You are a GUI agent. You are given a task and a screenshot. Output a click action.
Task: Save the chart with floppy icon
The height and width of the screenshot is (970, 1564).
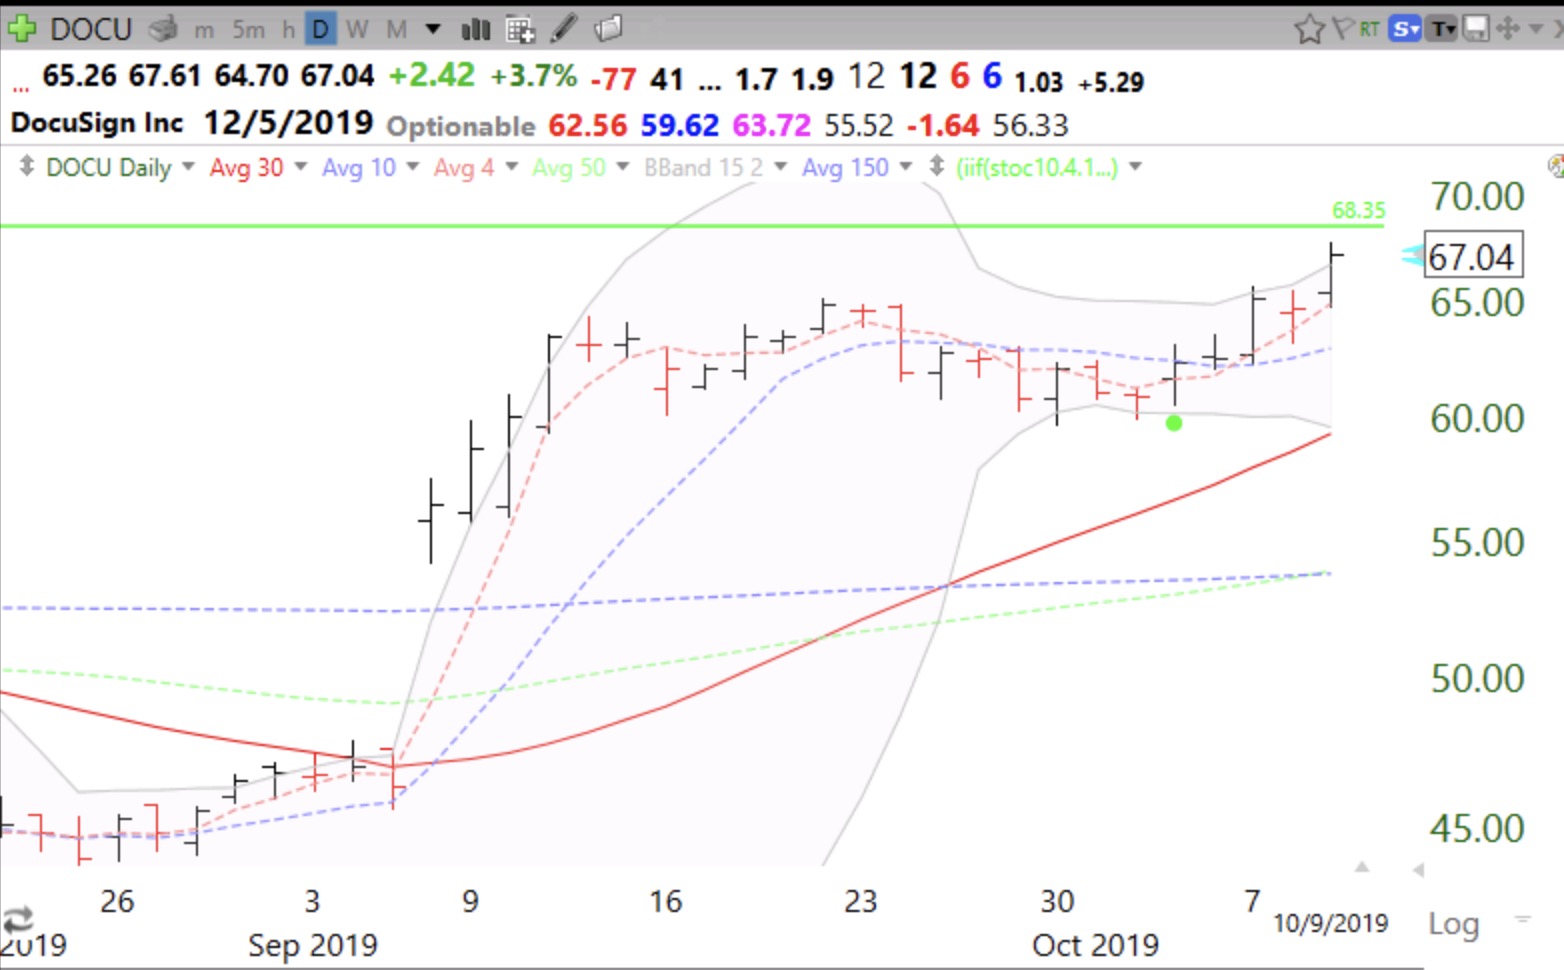pyautogui.click(x=1475, y=28)
